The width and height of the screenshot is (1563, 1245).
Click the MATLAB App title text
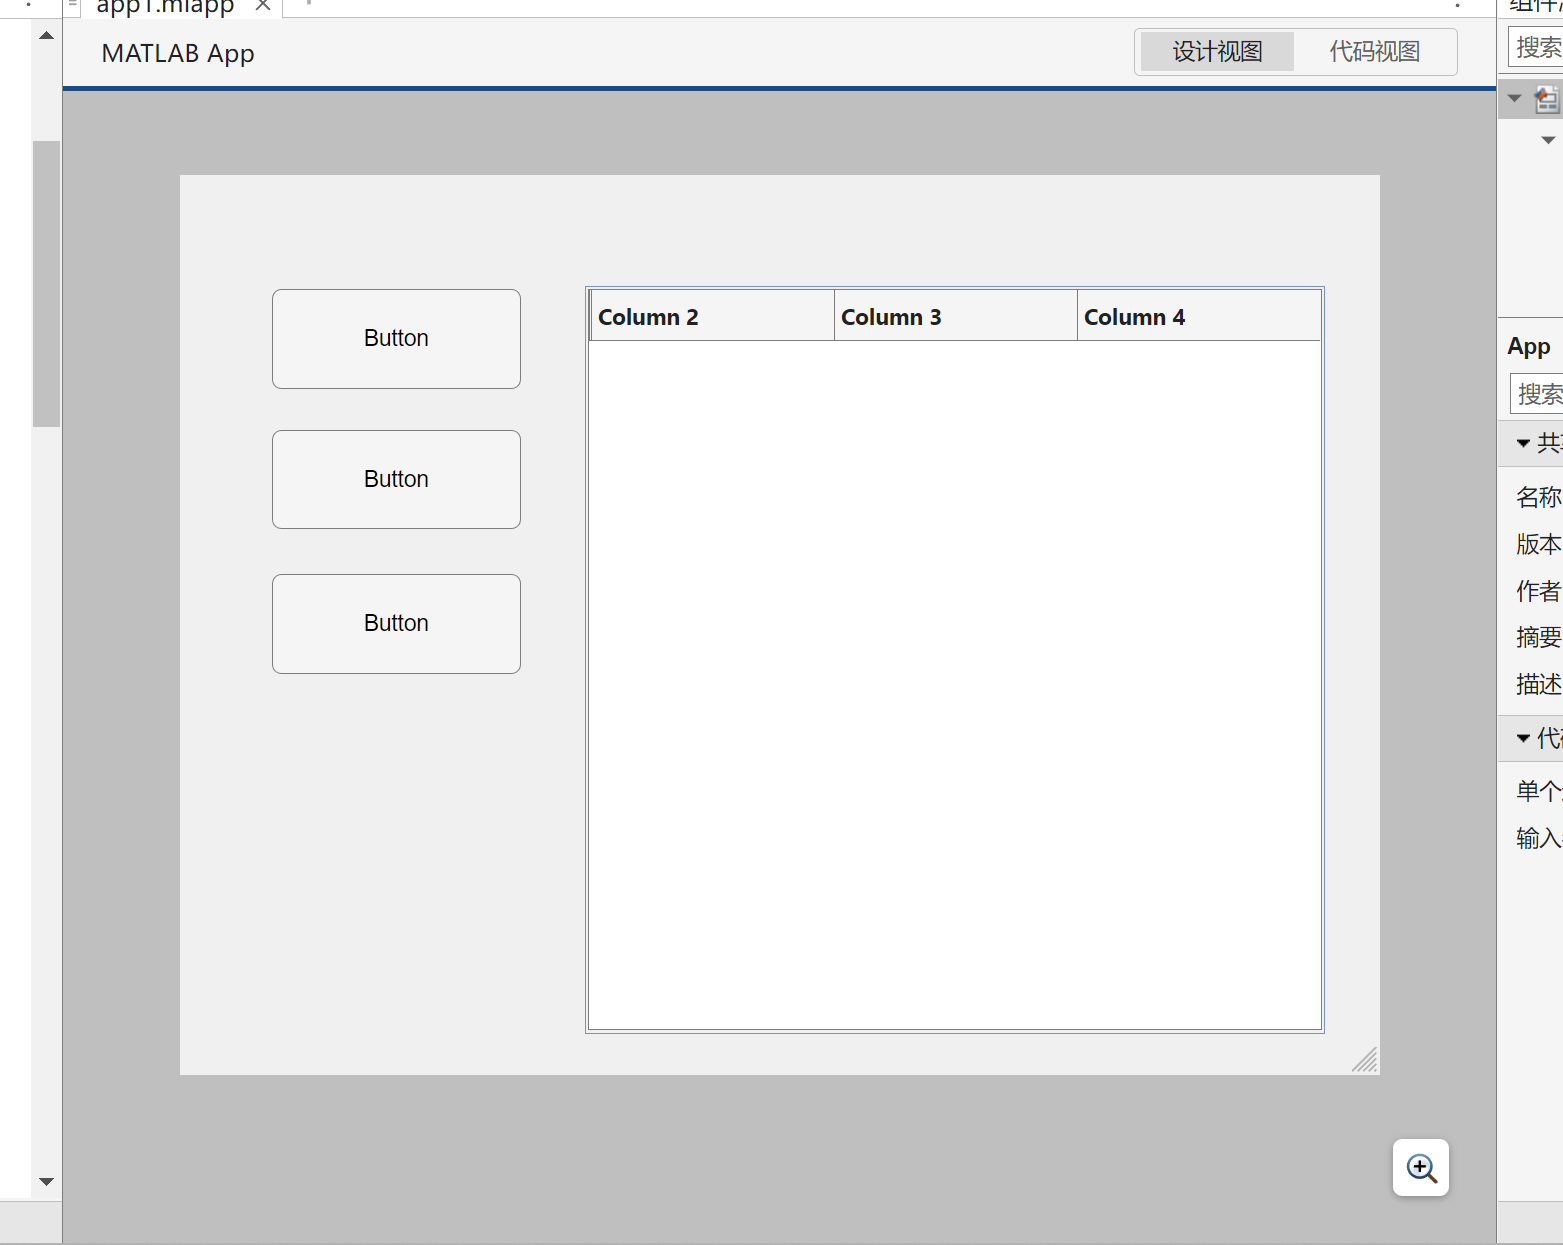(178, 53)
